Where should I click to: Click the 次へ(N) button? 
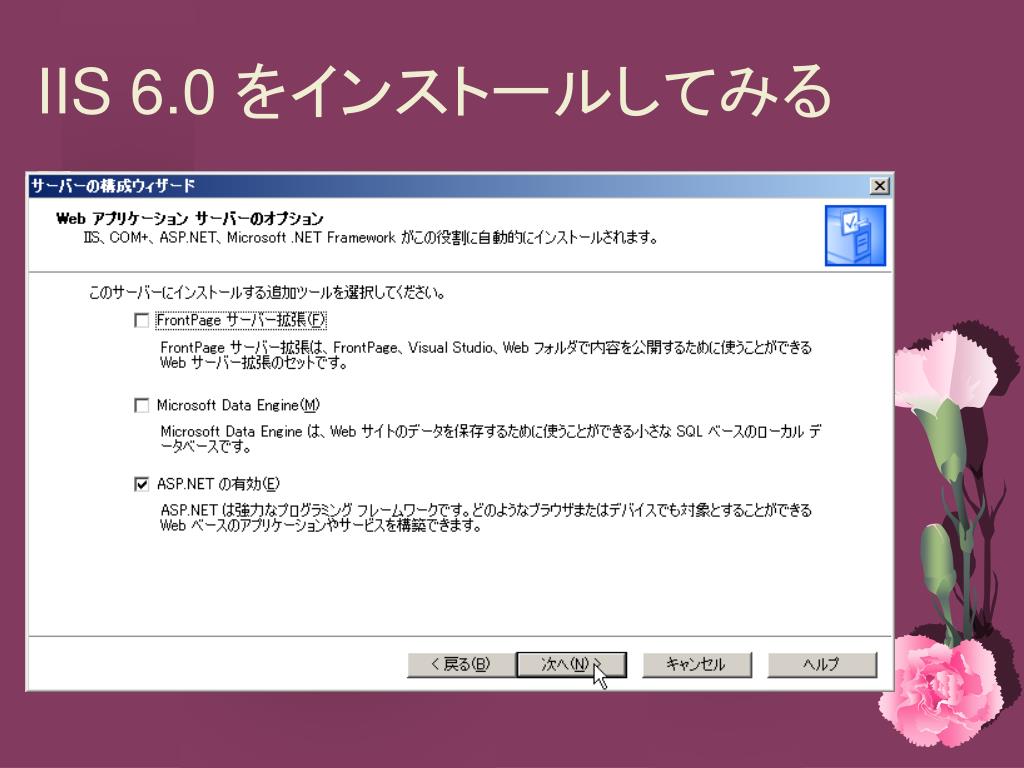571,665
